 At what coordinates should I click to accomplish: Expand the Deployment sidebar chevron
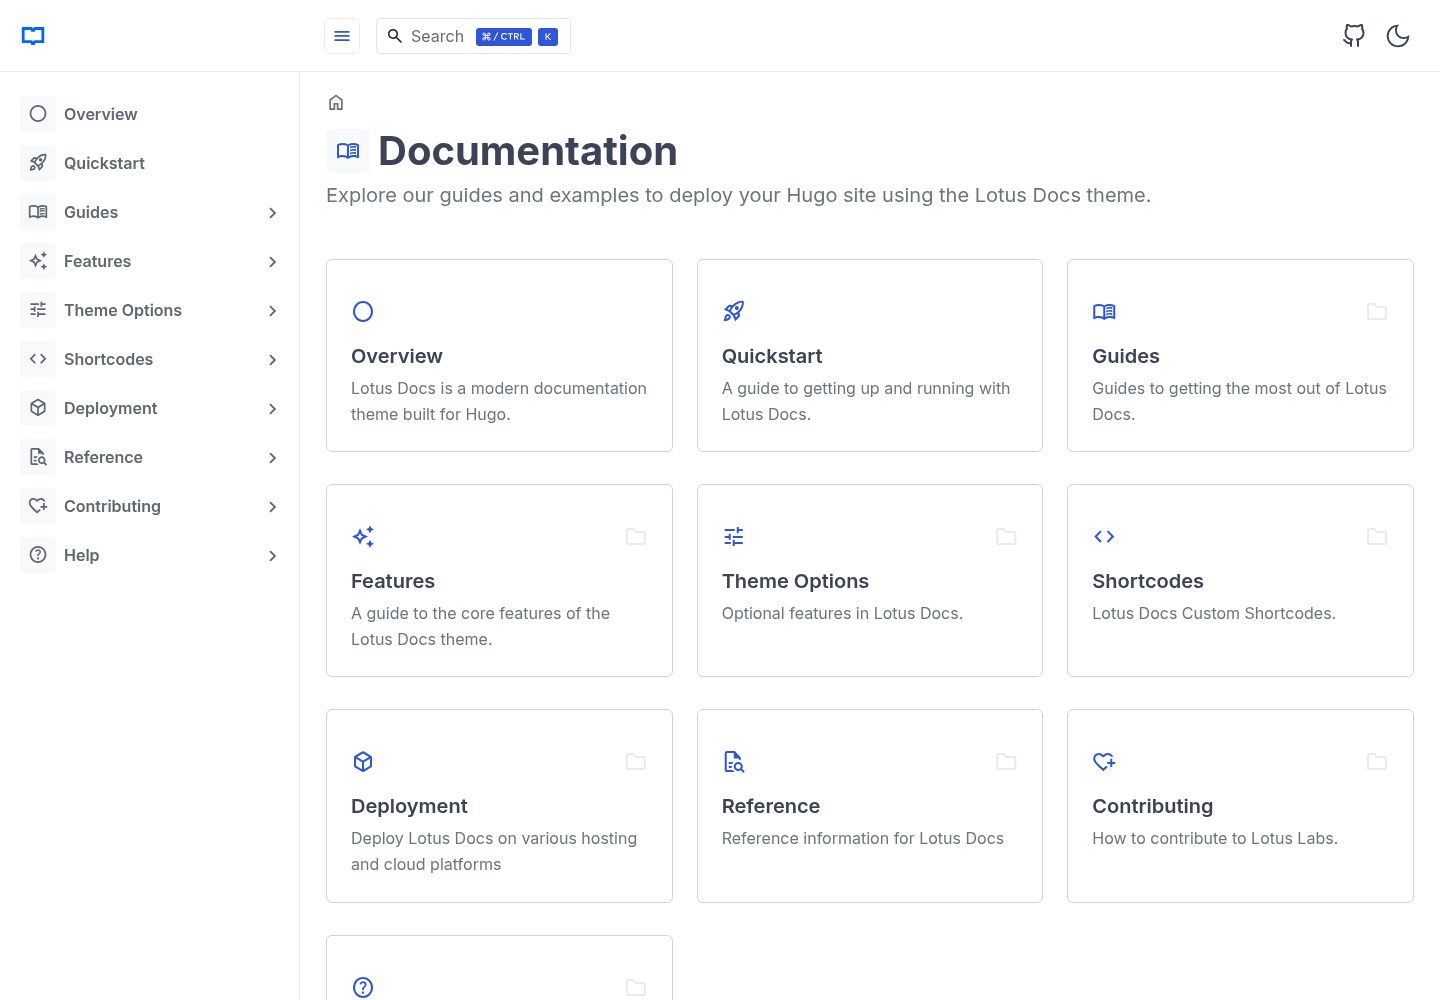point(273,409)
